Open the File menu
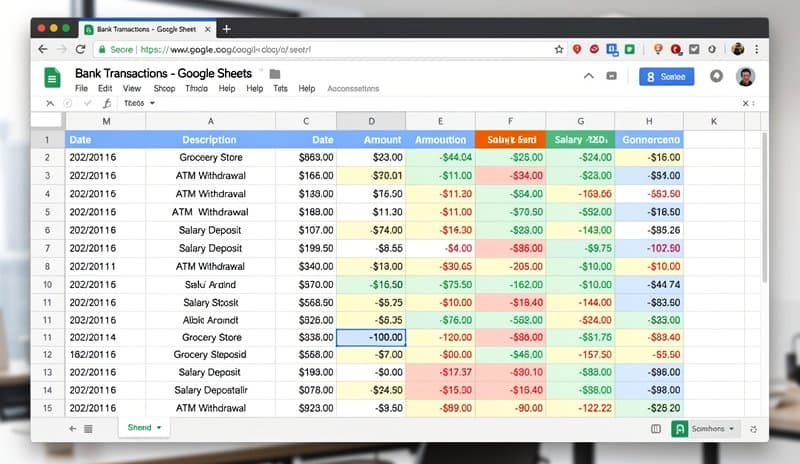 (81, 88)
